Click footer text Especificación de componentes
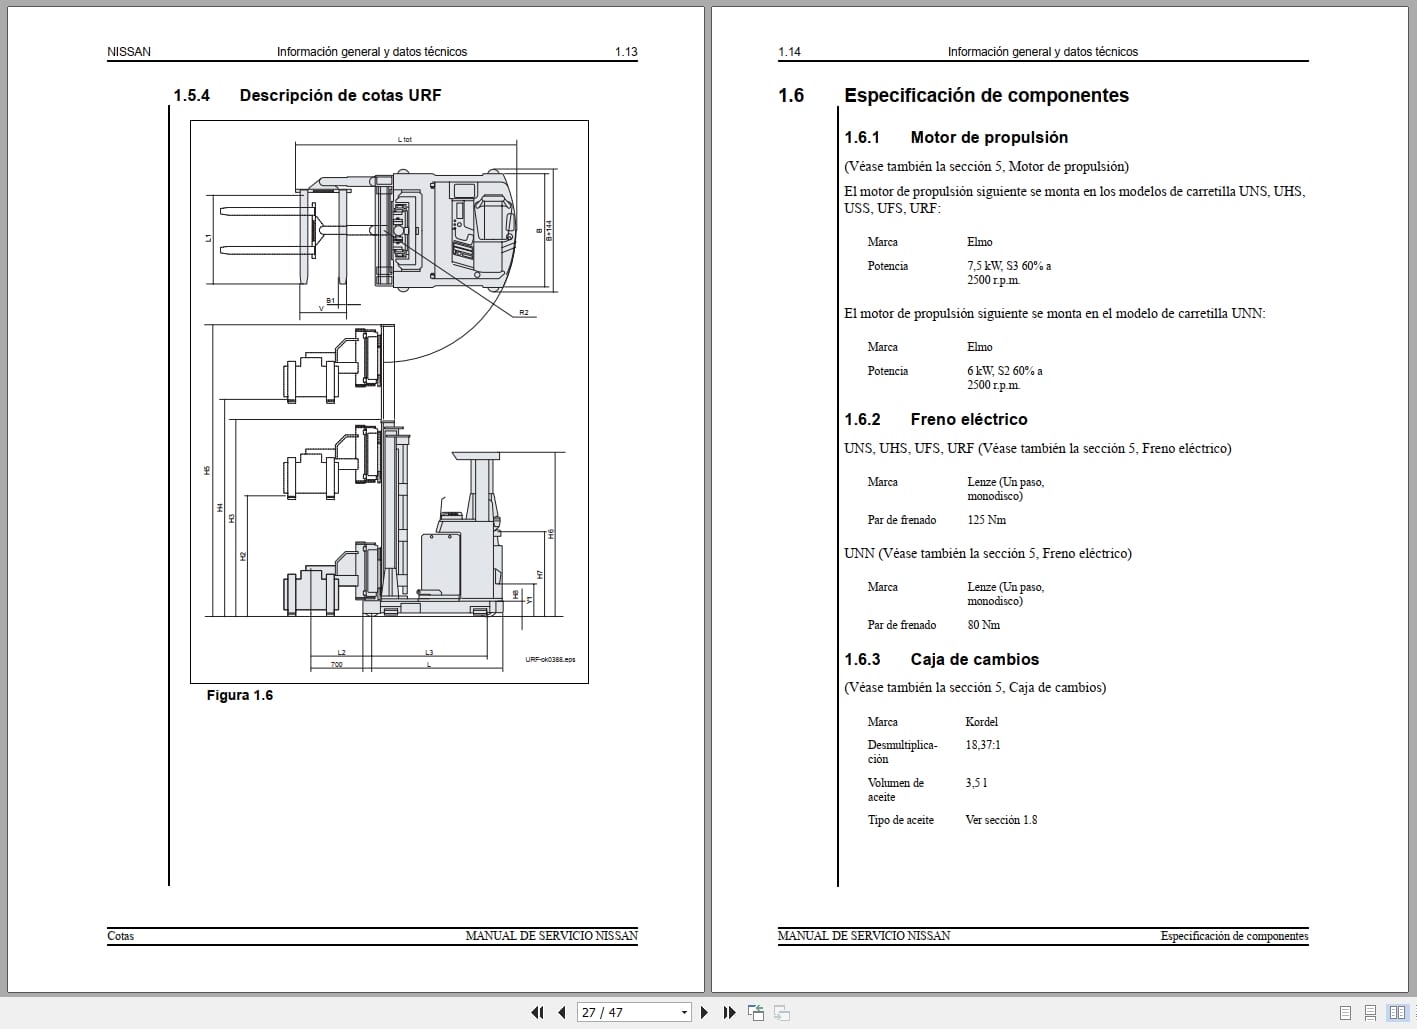The width and height of the screenshot is (1417, 1029). 1234,936
